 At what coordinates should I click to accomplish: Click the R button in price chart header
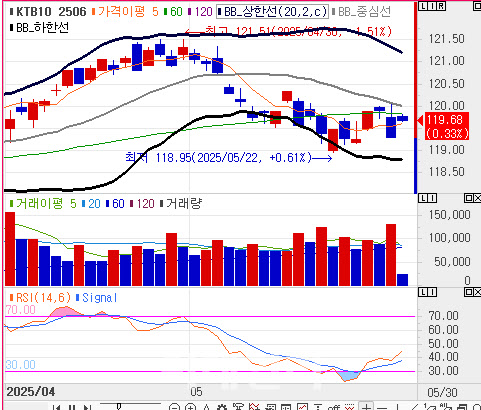[441, 6]
